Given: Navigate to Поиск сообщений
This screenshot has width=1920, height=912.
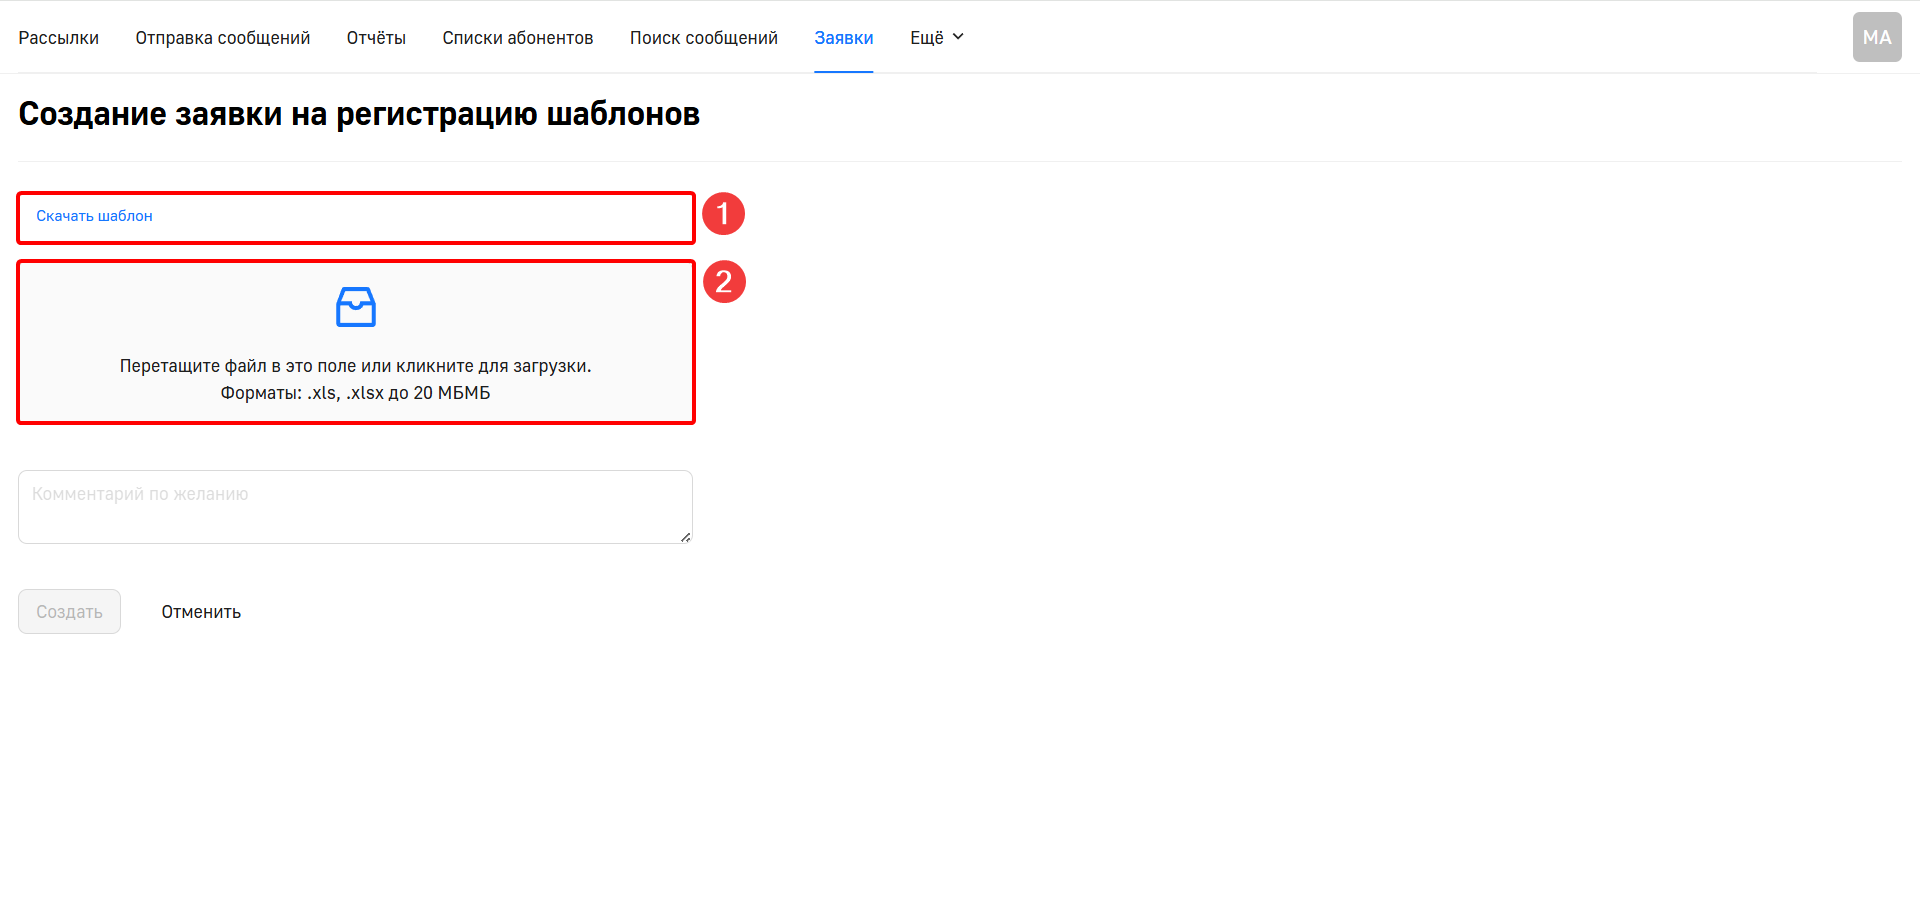Looking at the screenshot, I should [703, 38].
